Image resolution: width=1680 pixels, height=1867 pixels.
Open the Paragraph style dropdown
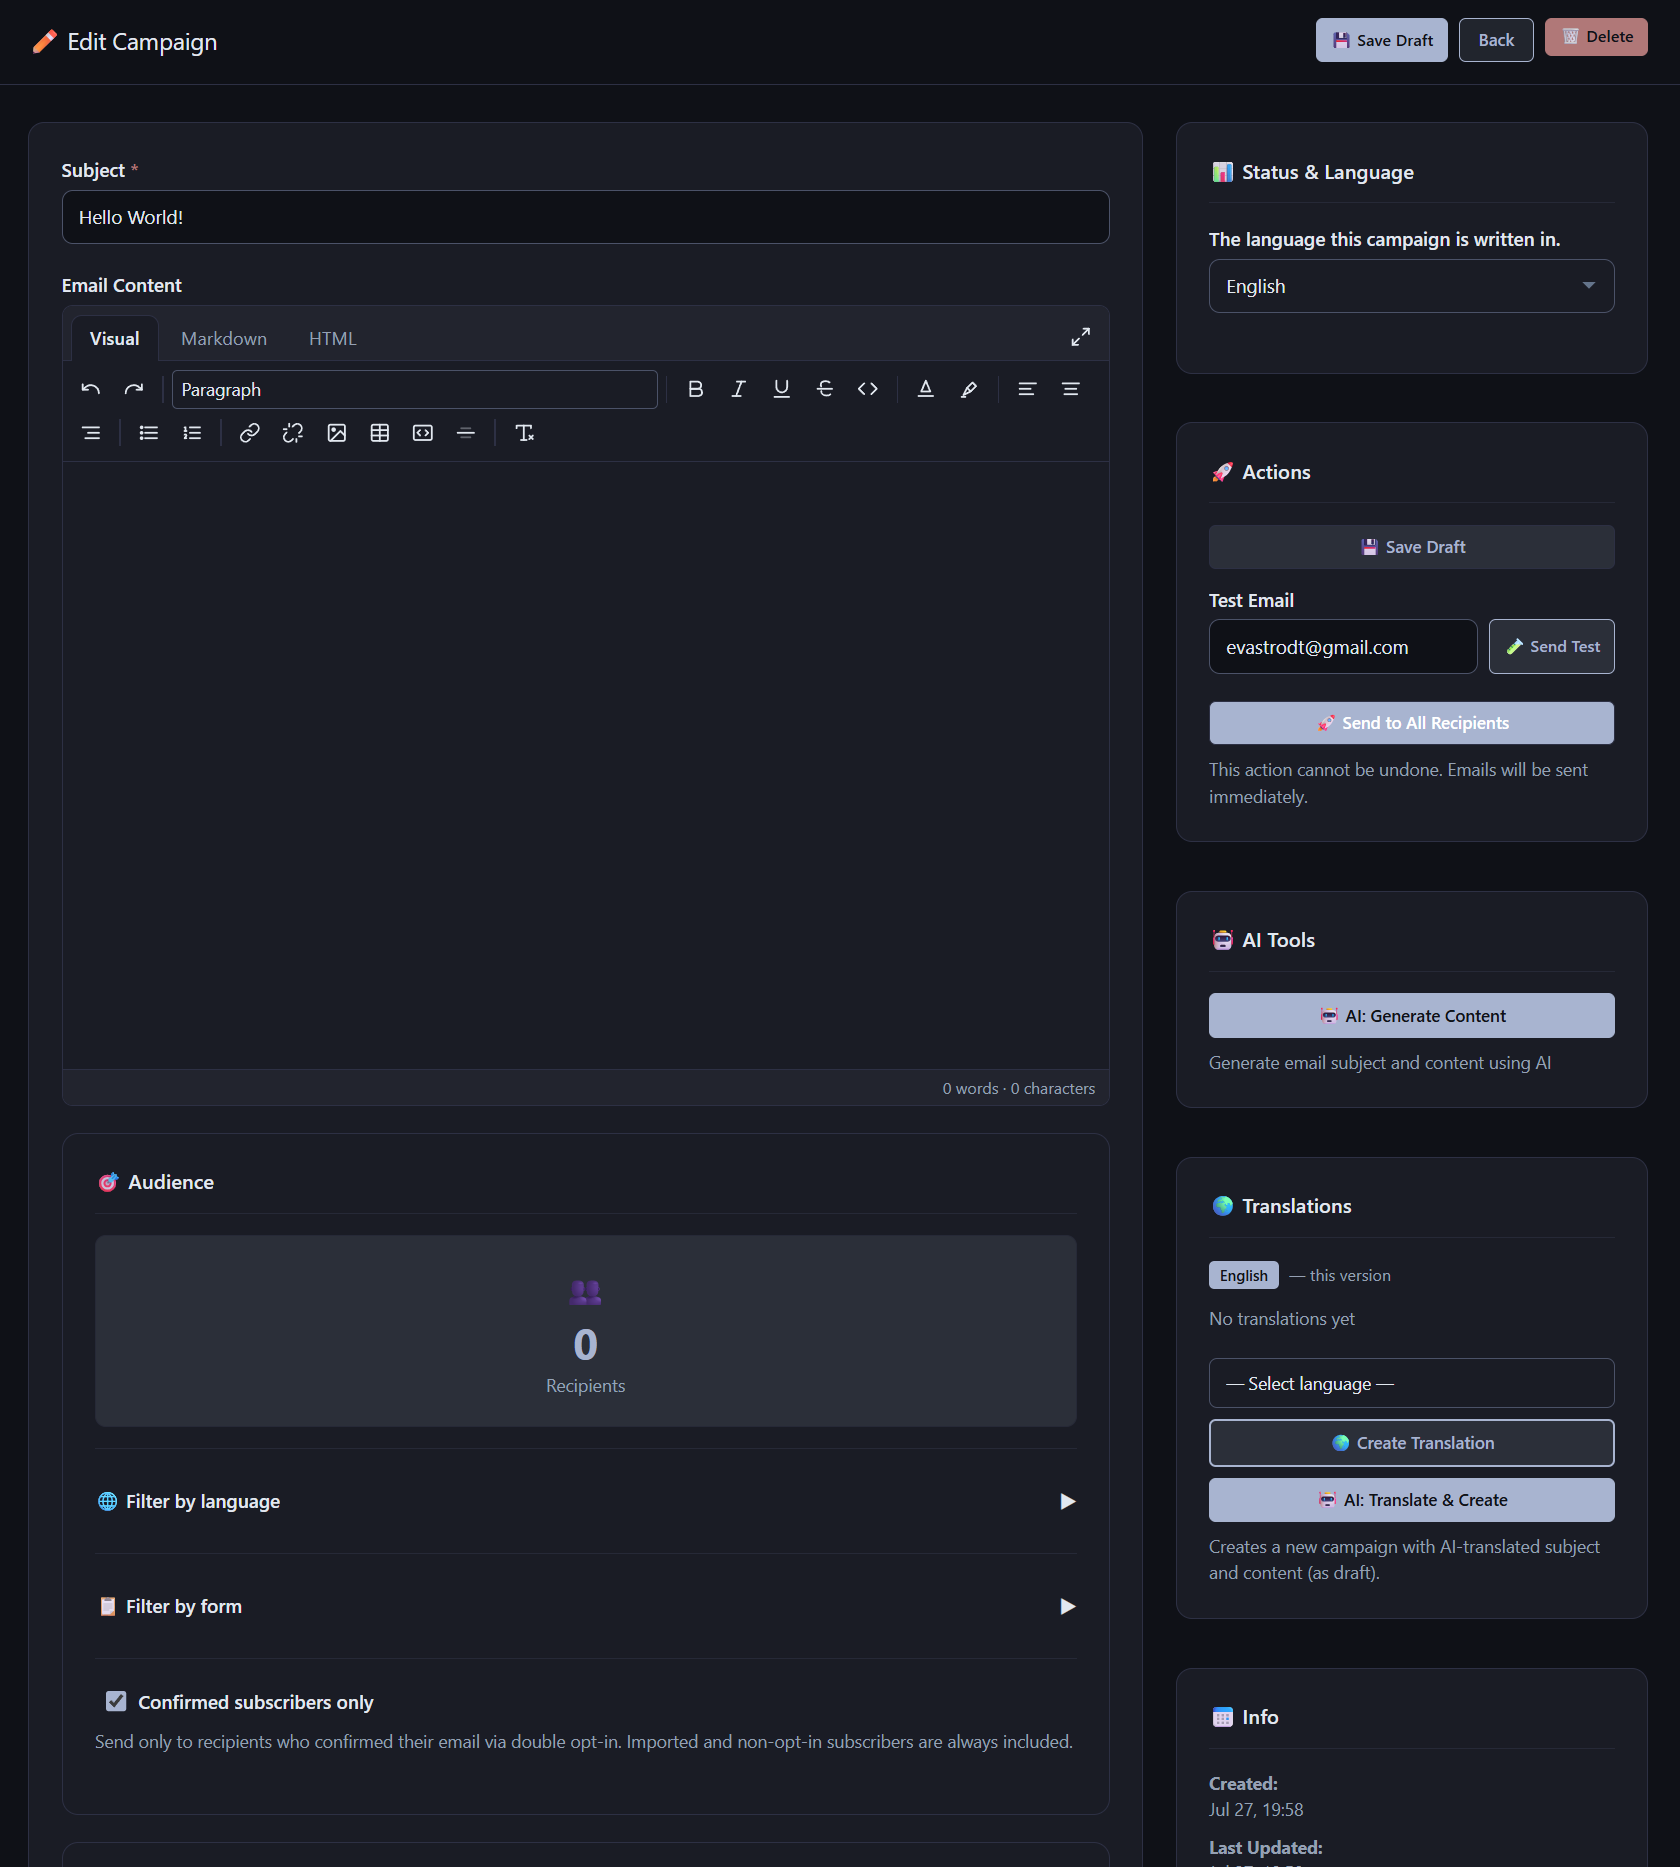click(x=415, y=390)
